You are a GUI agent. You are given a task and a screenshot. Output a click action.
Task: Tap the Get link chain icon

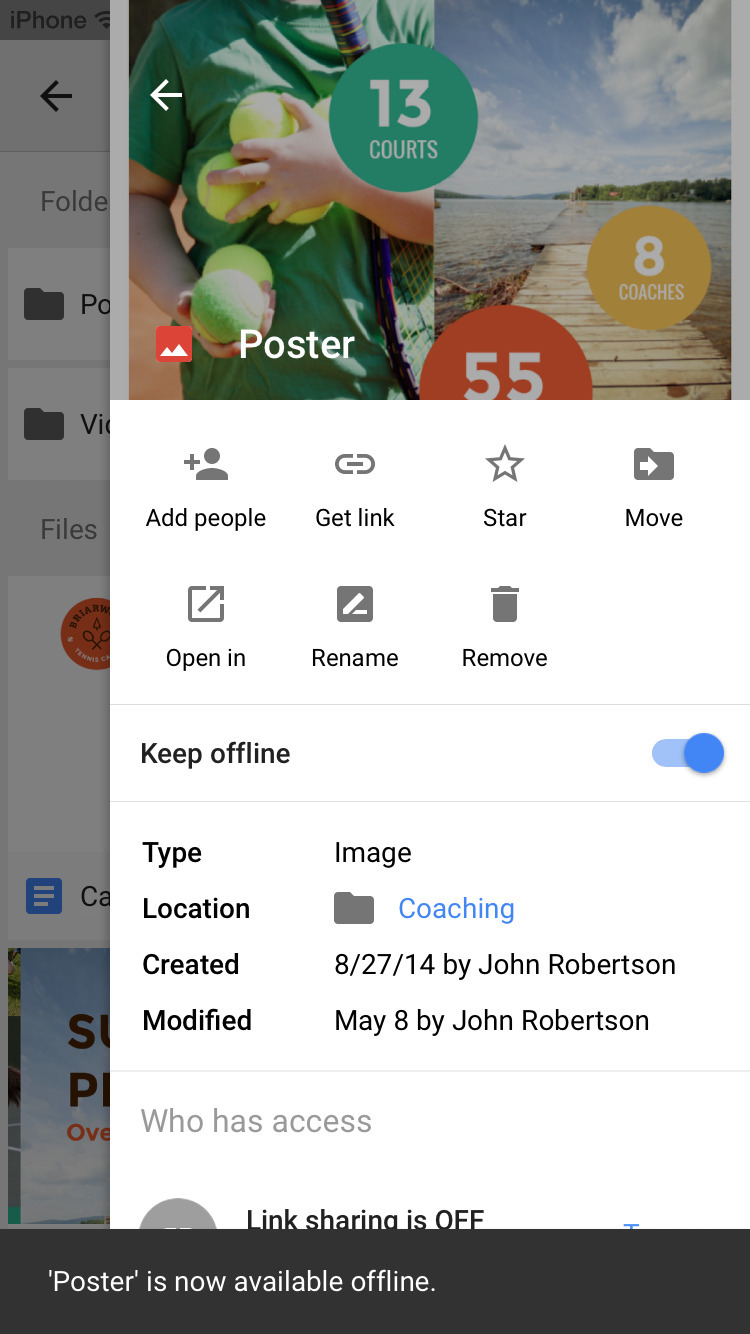(x=354, y=465)
